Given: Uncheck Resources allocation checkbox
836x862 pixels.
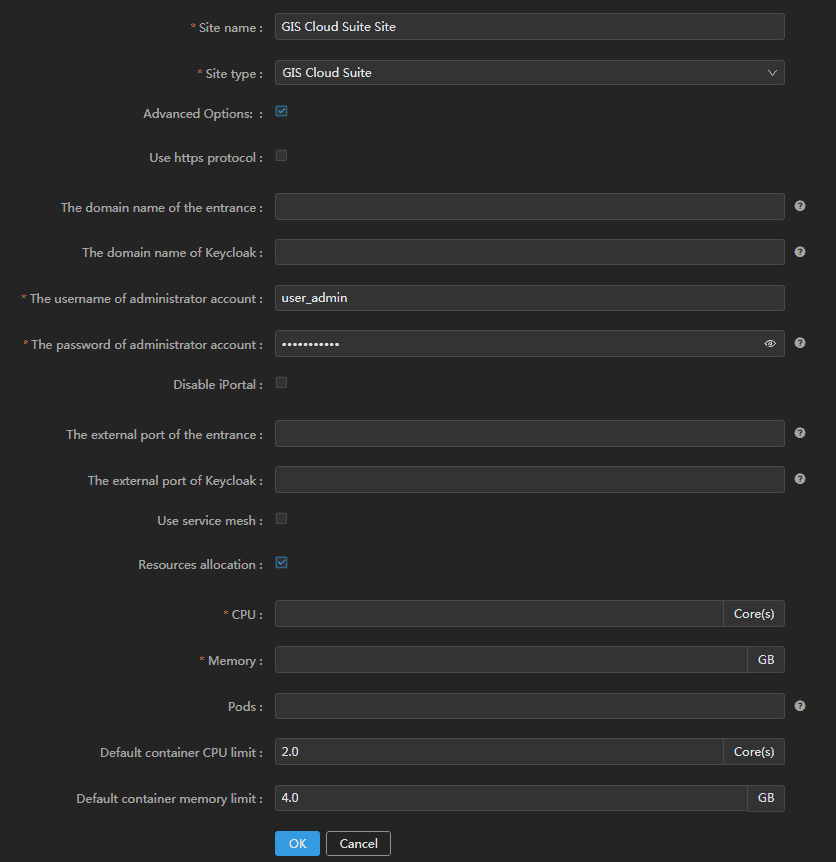Looking at the screenshot, I should pos(281,563).
